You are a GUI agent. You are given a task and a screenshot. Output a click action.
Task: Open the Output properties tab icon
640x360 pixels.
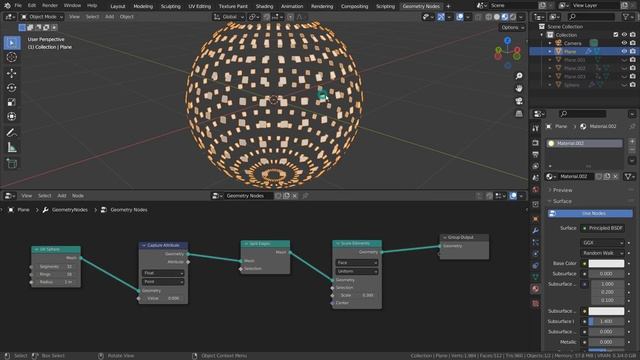click(x=535, y=154)
